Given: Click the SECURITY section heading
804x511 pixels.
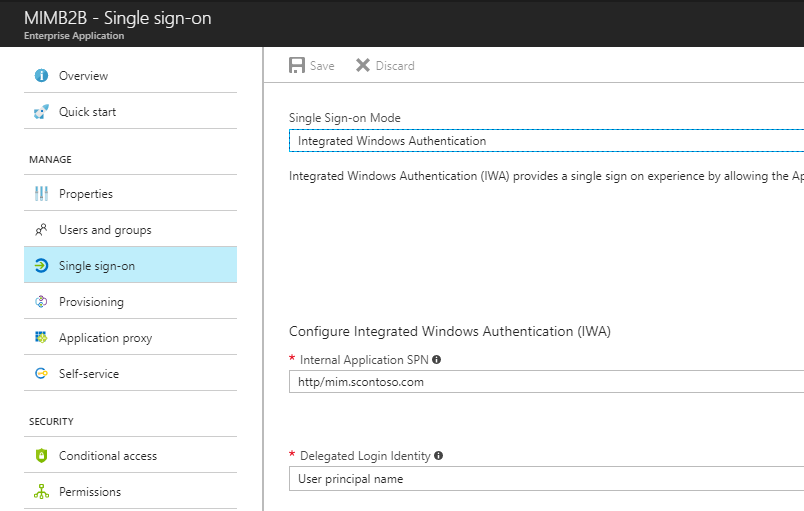Looking at the screenshot, I should click(x=51, y=421).
